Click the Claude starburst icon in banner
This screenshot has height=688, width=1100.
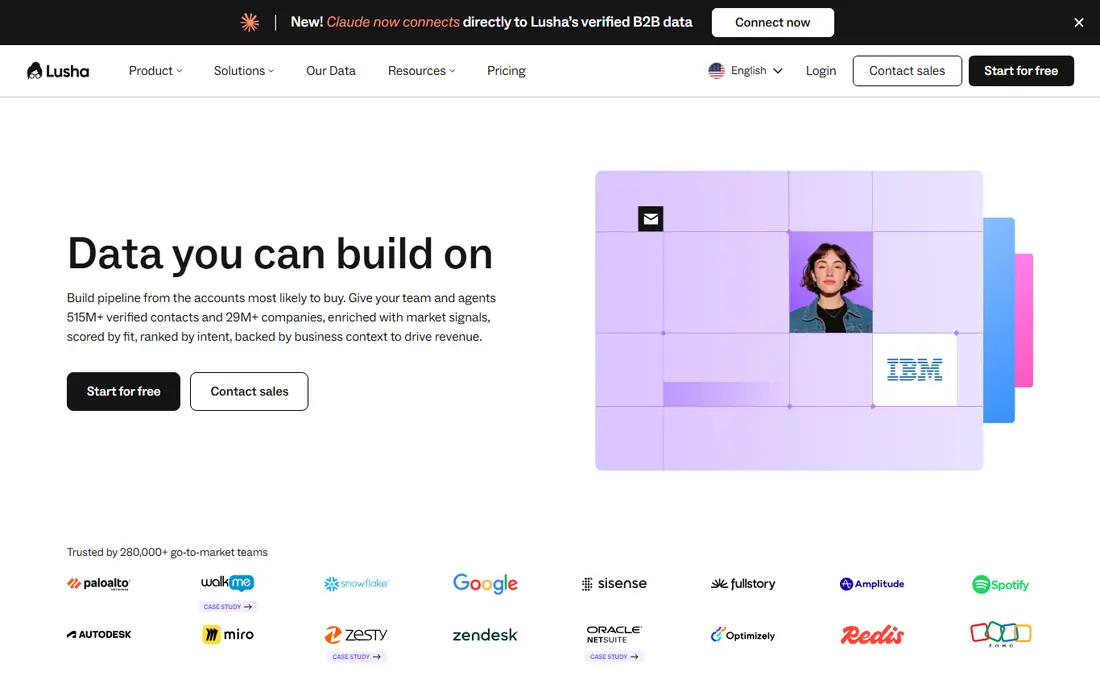pos(250,22)
